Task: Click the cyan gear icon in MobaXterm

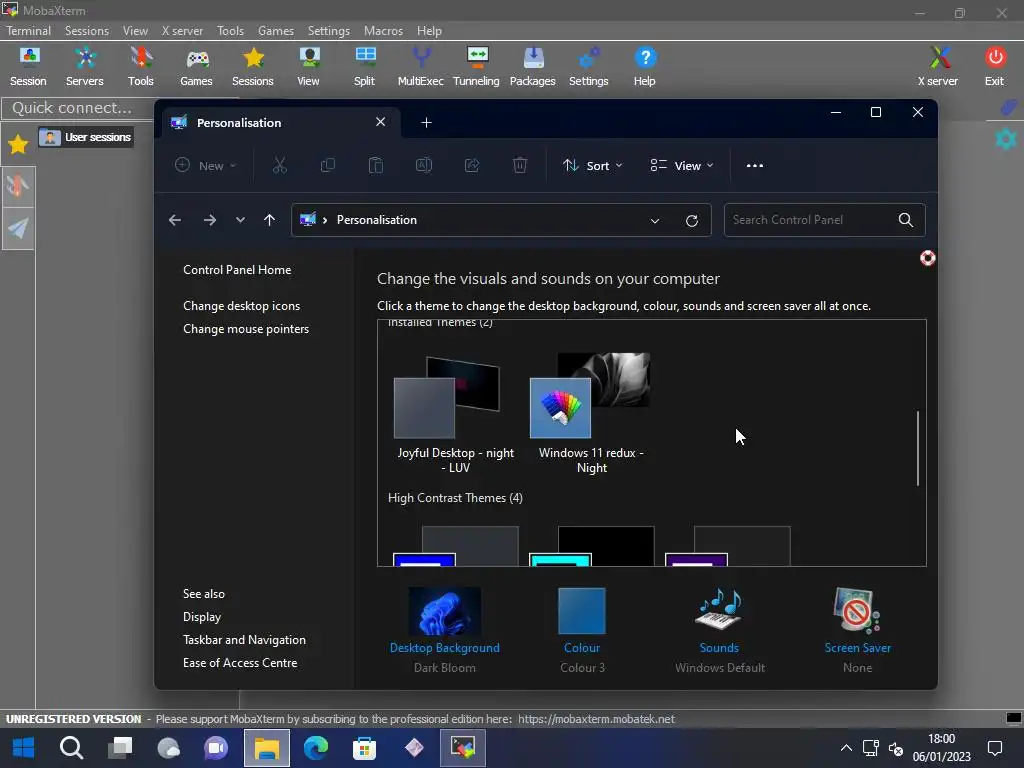Action: tap(1006, 138)
